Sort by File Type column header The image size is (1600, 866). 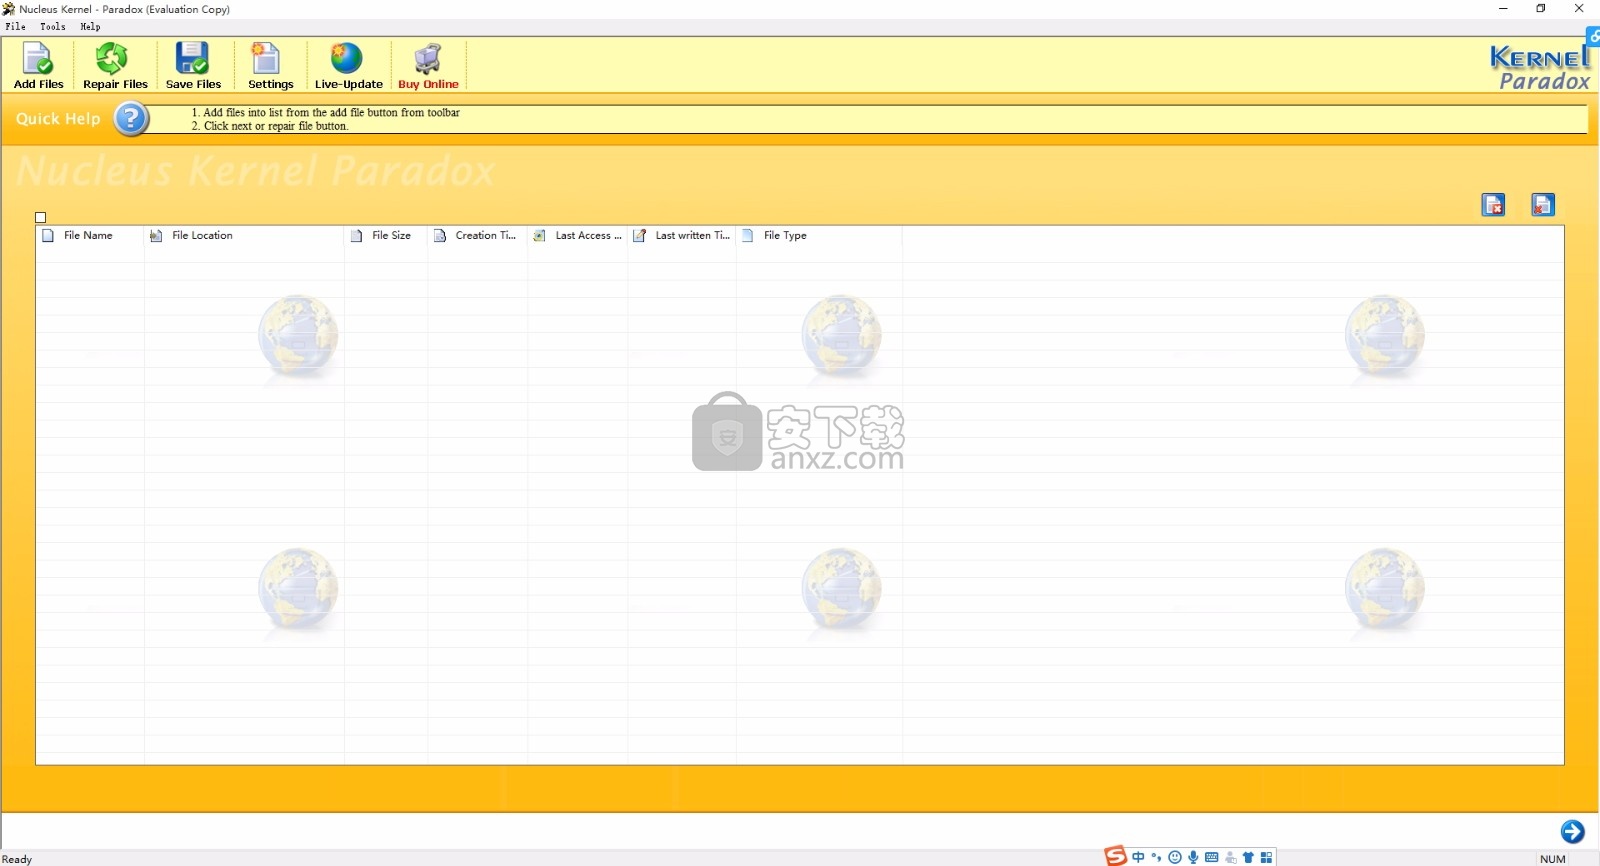(x=819, y=236)
